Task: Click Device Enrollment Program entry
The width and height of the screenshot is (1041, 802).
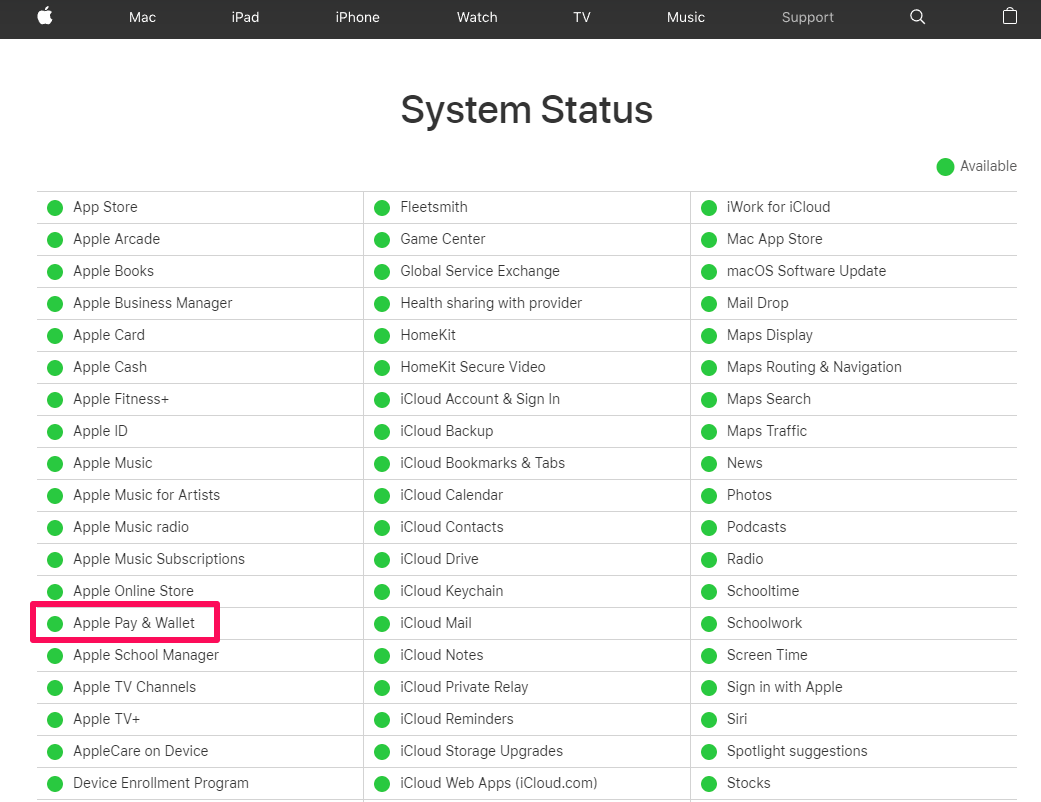Action: (161, 783)
